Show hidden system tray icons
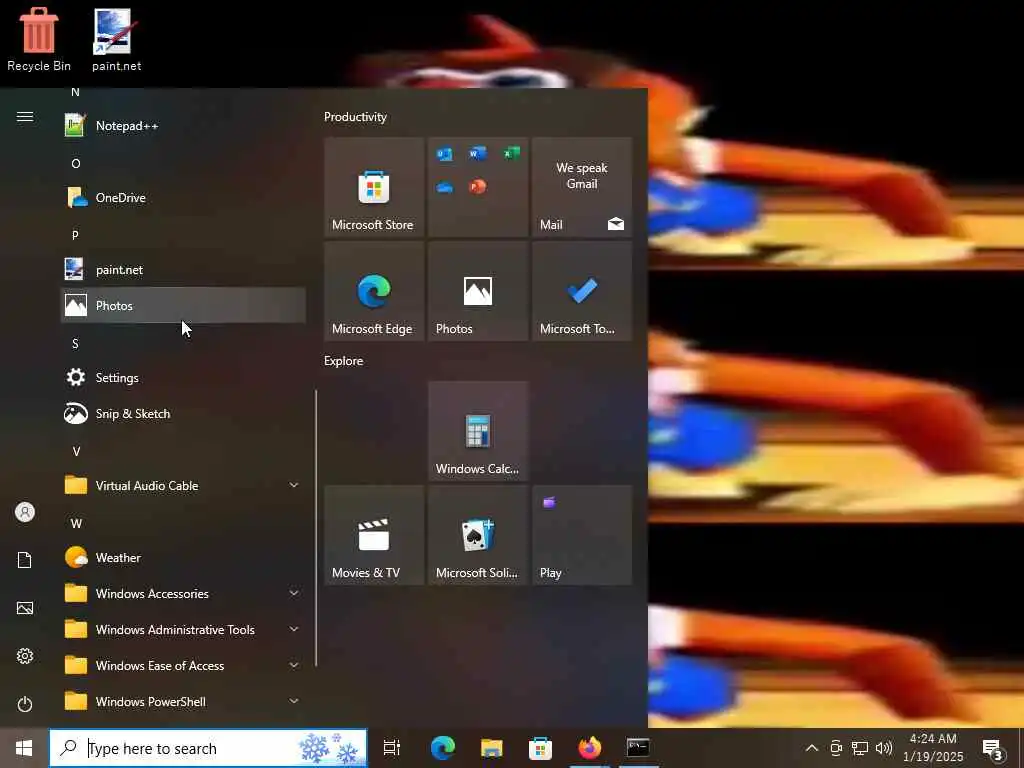 tap(812, 748)
